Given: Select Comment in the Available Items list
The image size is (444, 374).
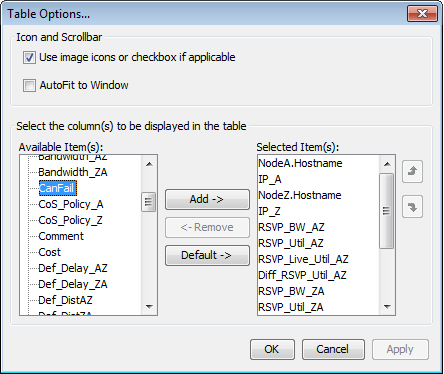Looking at the screenshot, I should 61,236.
